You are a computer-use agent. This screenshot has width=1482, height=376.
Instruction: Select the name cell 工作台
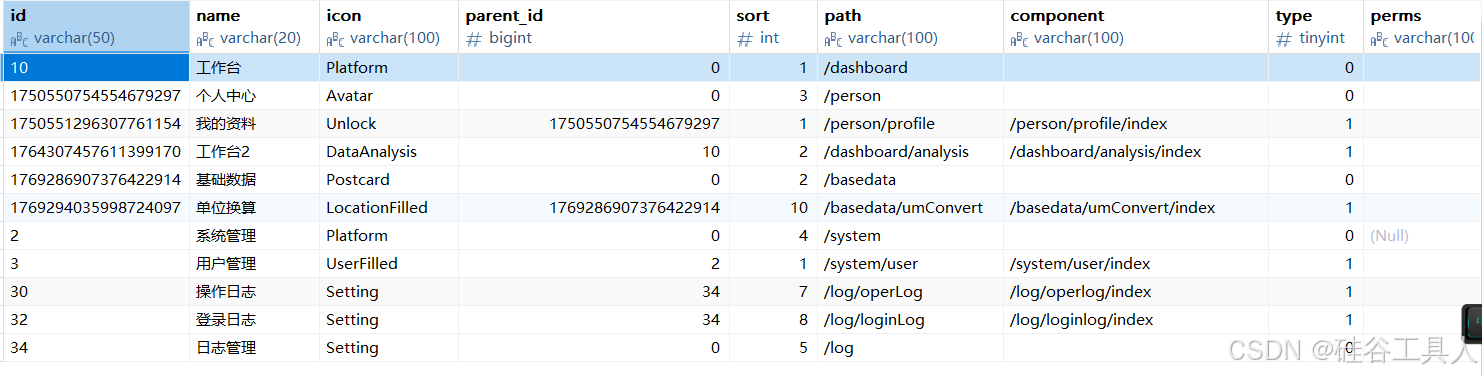(254, 68)
